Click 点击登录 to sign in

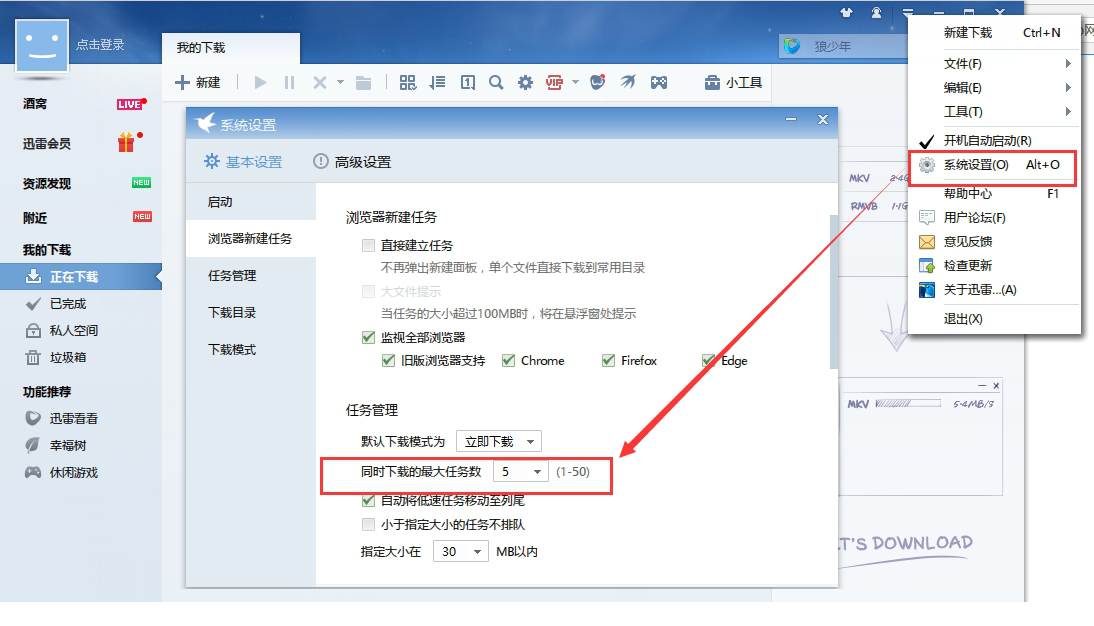tap(100, 45)
